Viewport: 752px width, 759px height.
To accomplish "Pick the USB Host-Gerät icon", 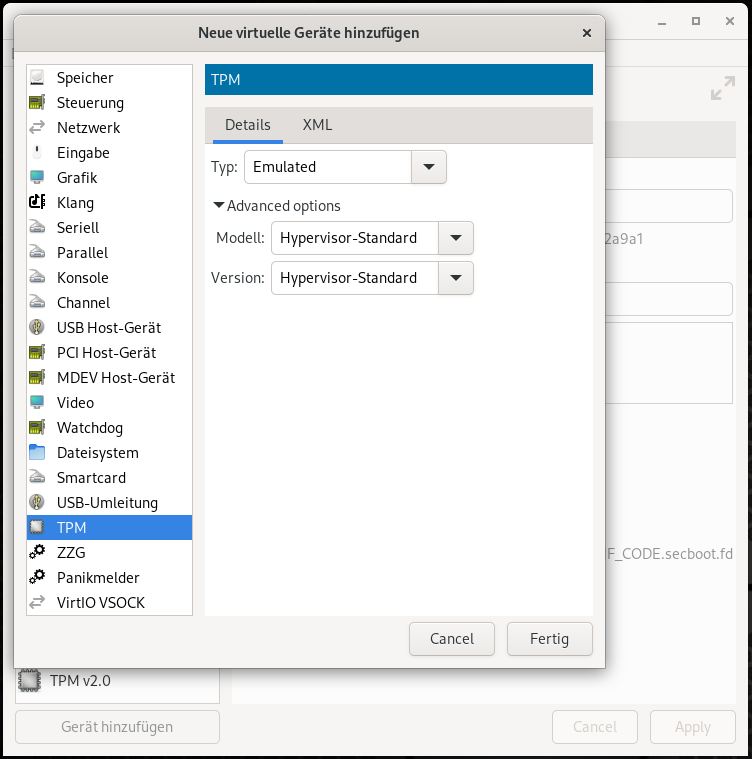I will [37, 327].
